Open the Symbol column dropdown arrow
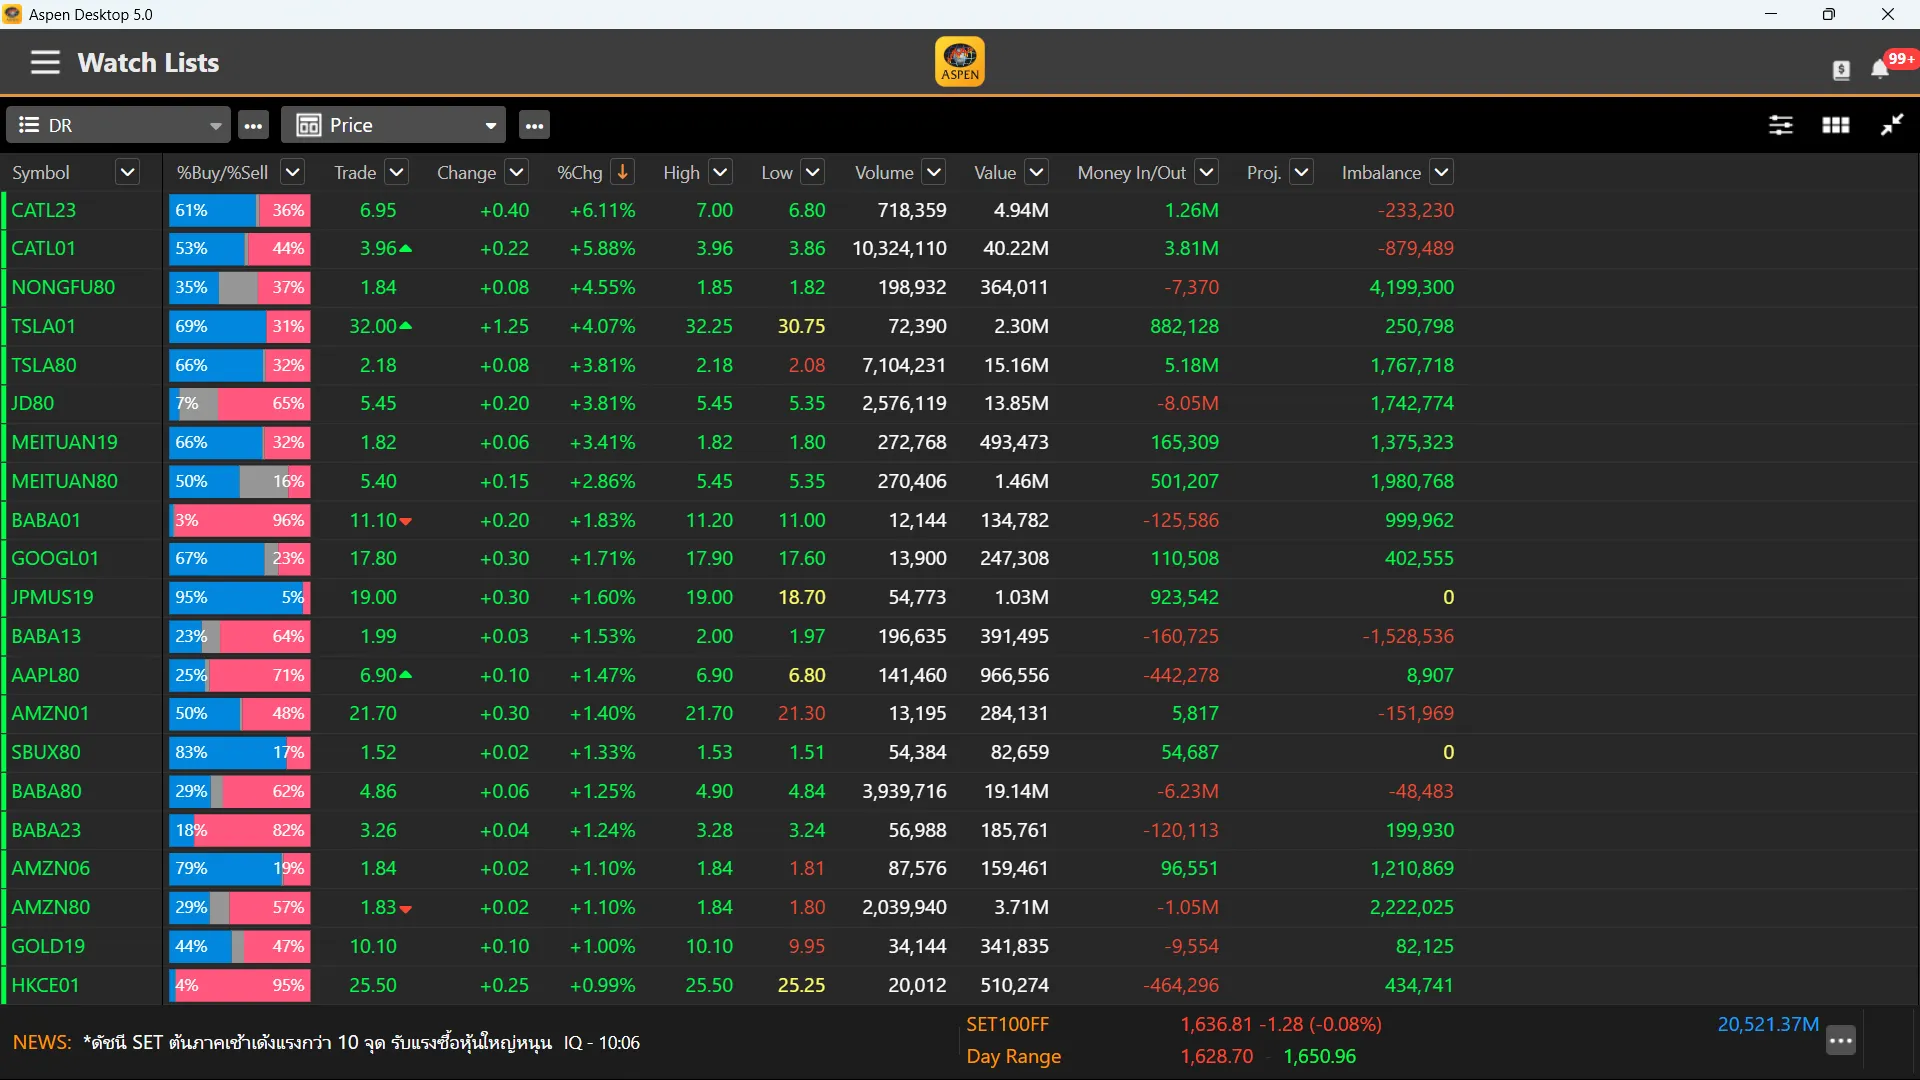This screenshot has height=1080, width=1920. [x=127, y=172]
